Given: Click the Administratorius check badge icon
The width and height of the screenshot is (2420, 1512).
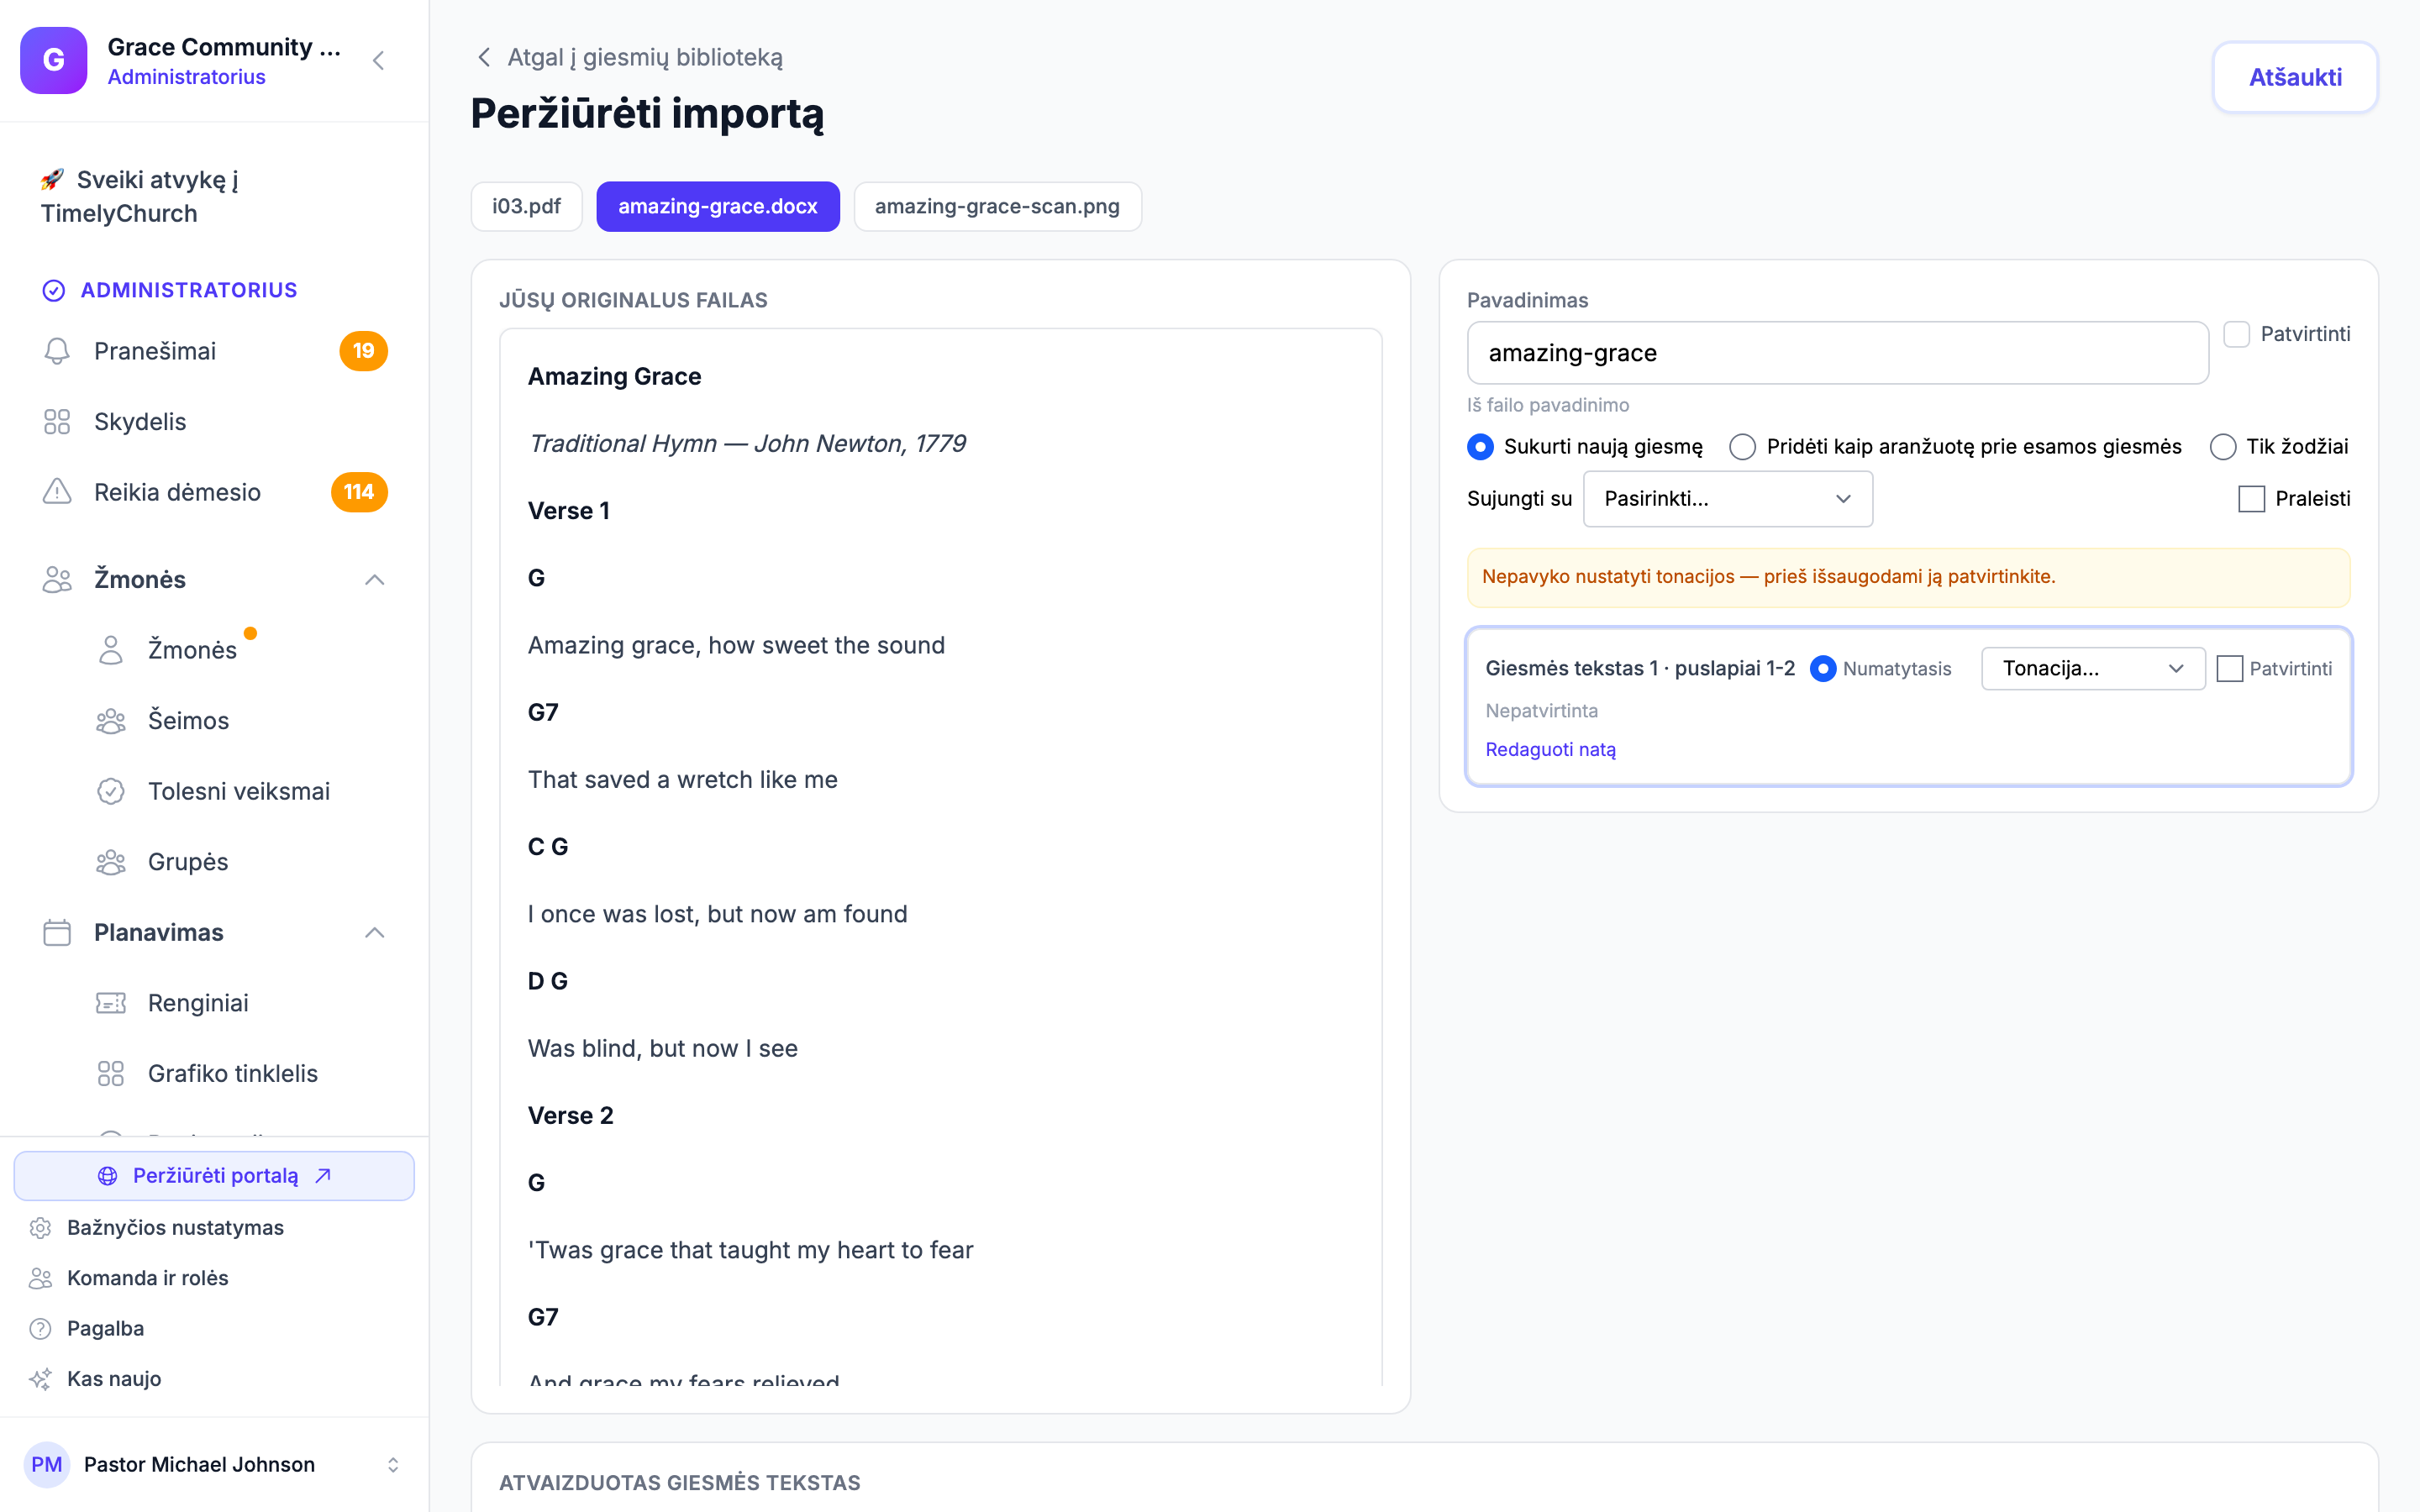Looking at the screenshot, I should [x=54, y=290].
